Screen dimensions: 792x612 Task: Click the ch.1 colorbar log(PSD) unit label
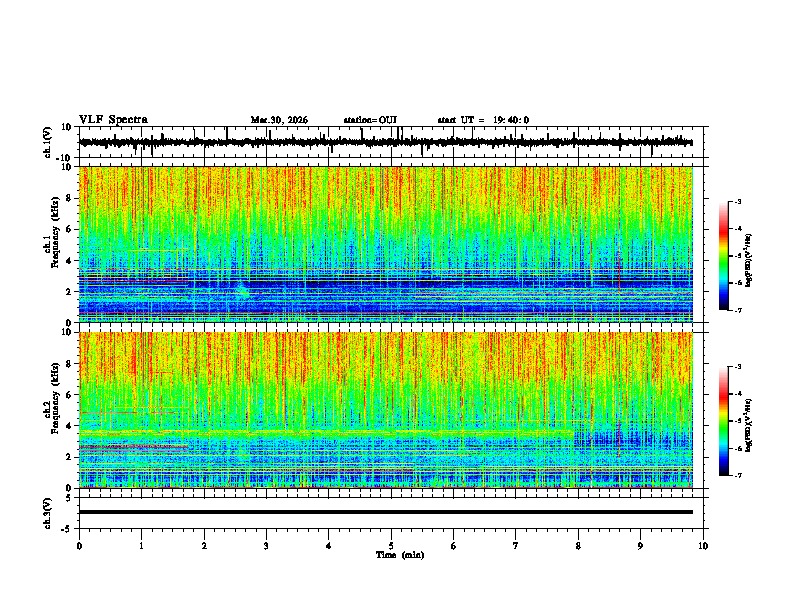(749, 261)
